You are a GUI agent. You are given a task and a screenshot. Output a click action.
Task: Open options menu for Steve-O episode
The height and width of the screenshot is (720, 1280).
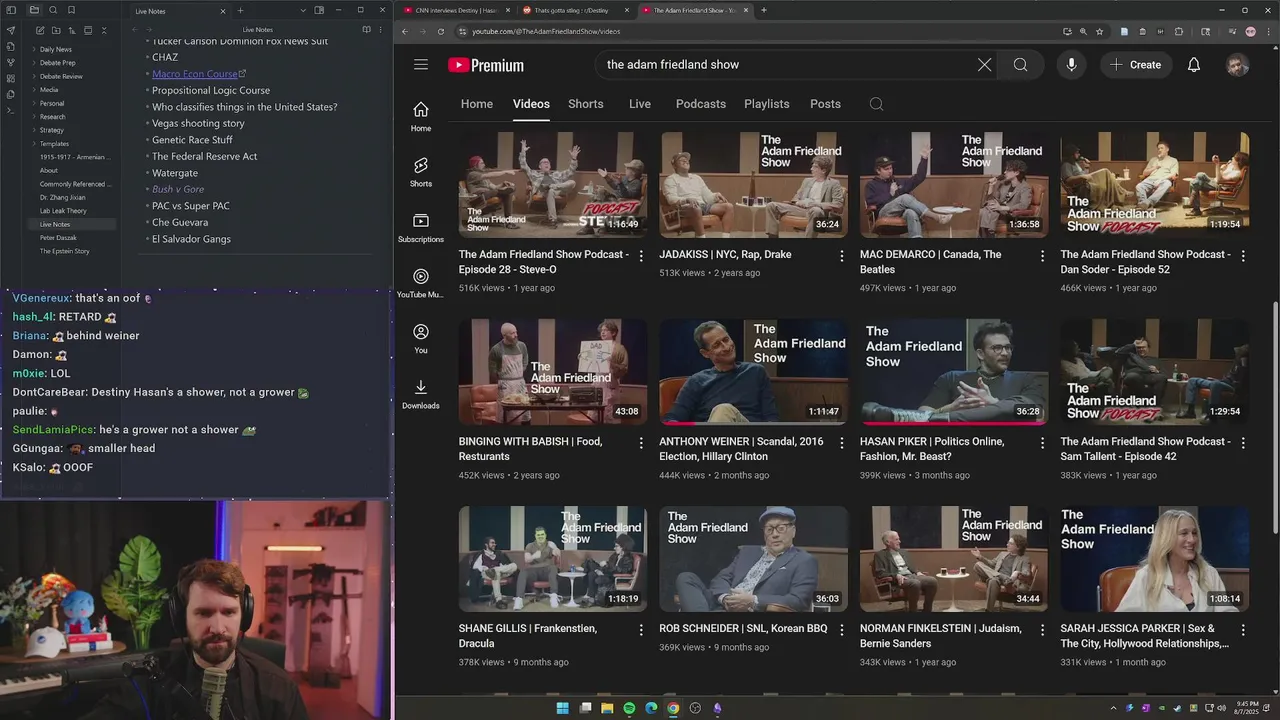(642, 256)
